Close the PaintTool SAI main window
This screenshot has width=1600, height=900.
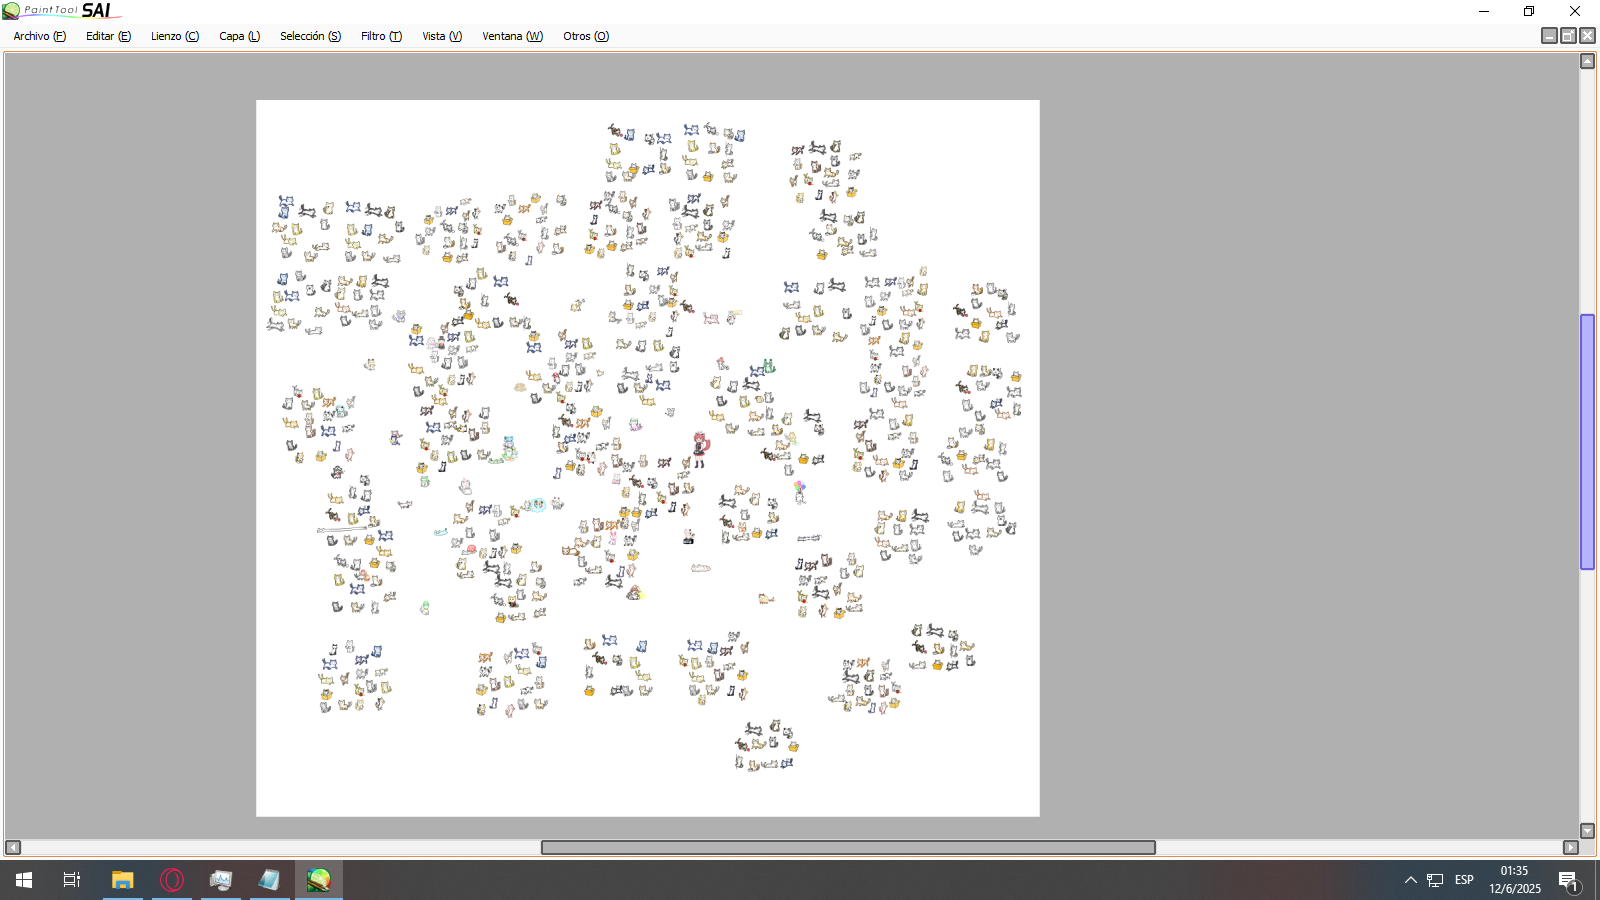pyautogui.click(x=1575, y=11)
